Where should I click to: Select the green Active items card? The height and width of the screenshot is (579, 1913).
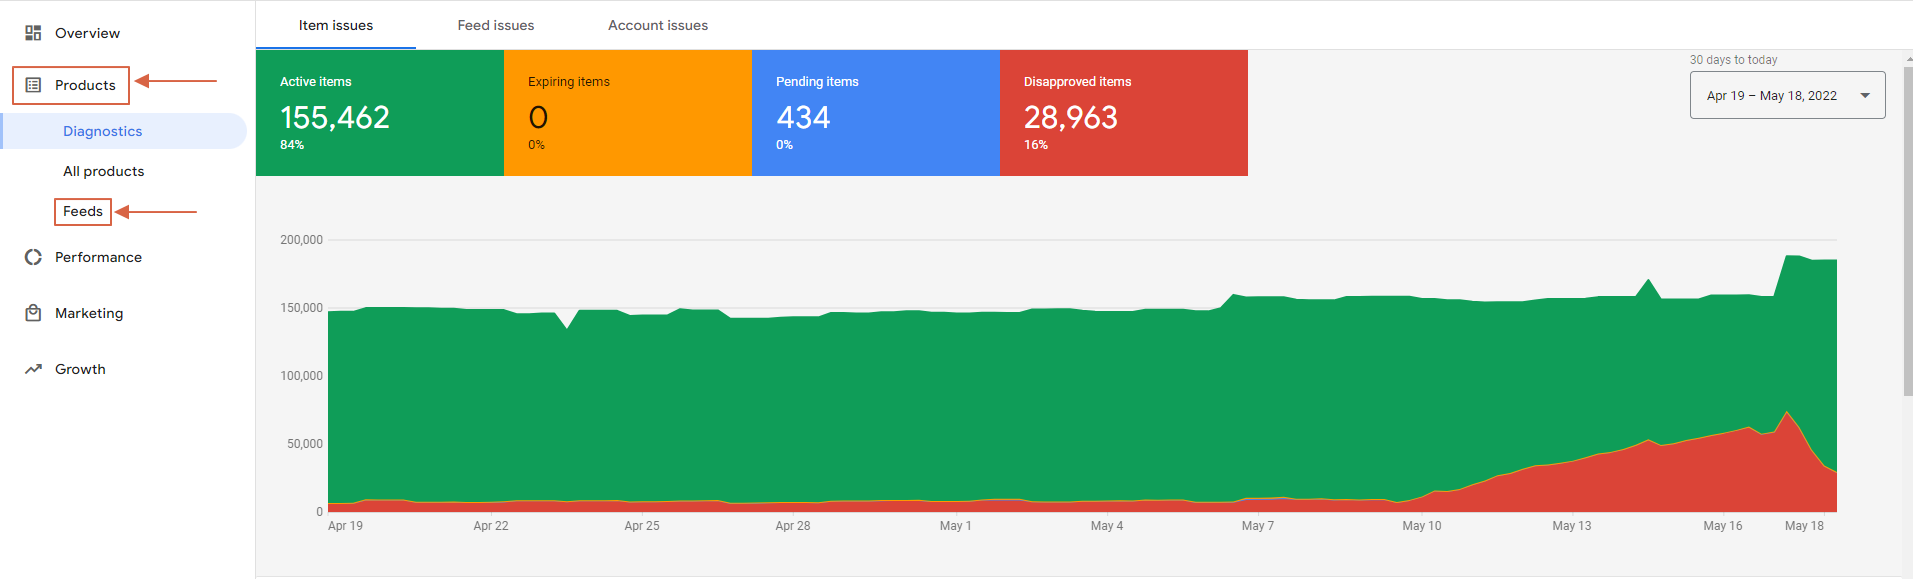[x=380, y=113]
